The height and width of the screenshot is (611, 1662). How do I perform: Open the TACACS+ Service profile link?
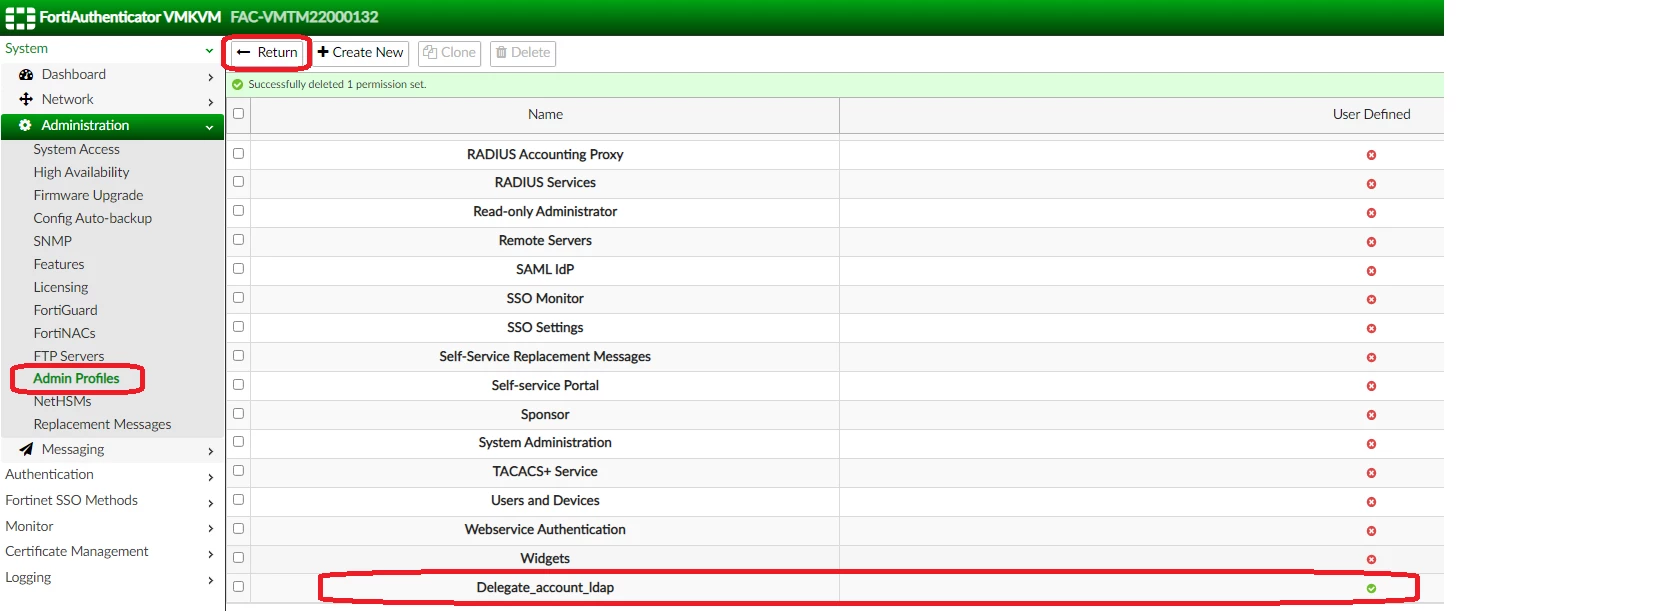click(545, 472)
